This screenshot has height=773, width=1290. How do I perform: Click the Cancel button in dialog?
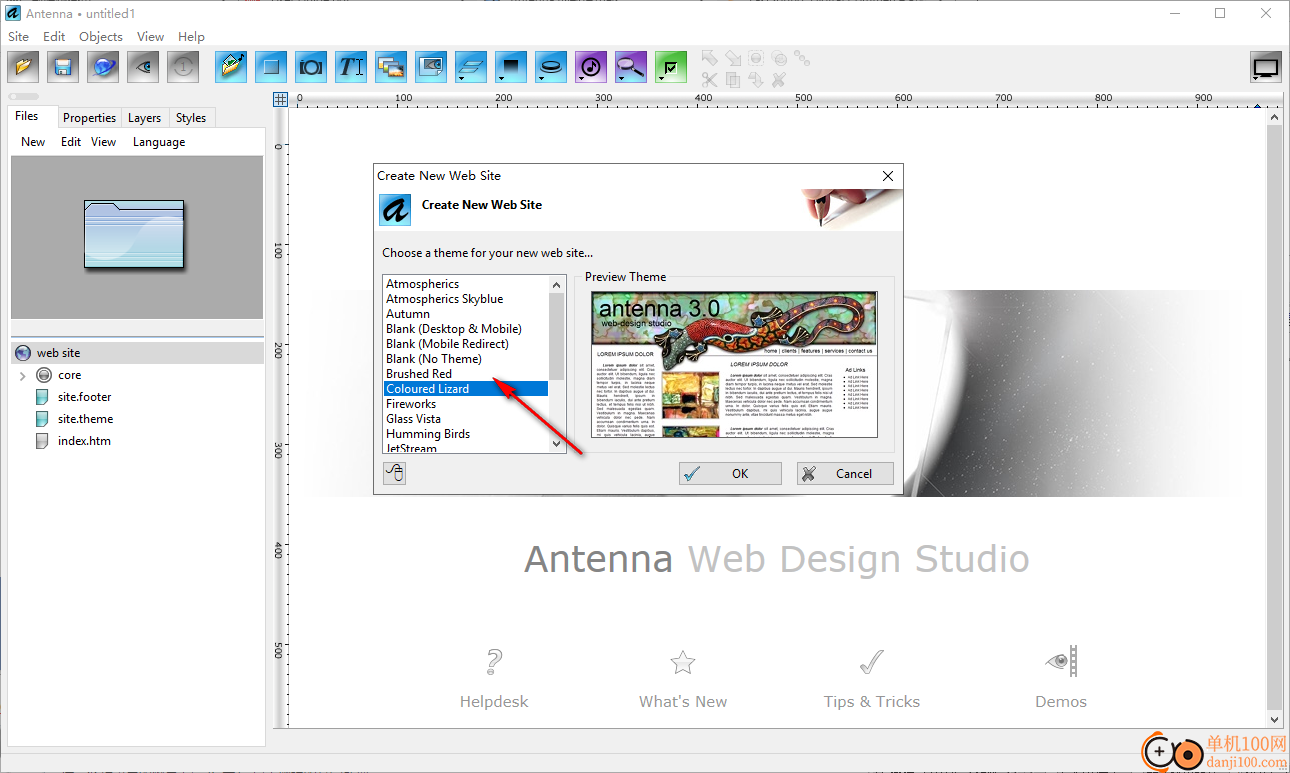point(845,474)
